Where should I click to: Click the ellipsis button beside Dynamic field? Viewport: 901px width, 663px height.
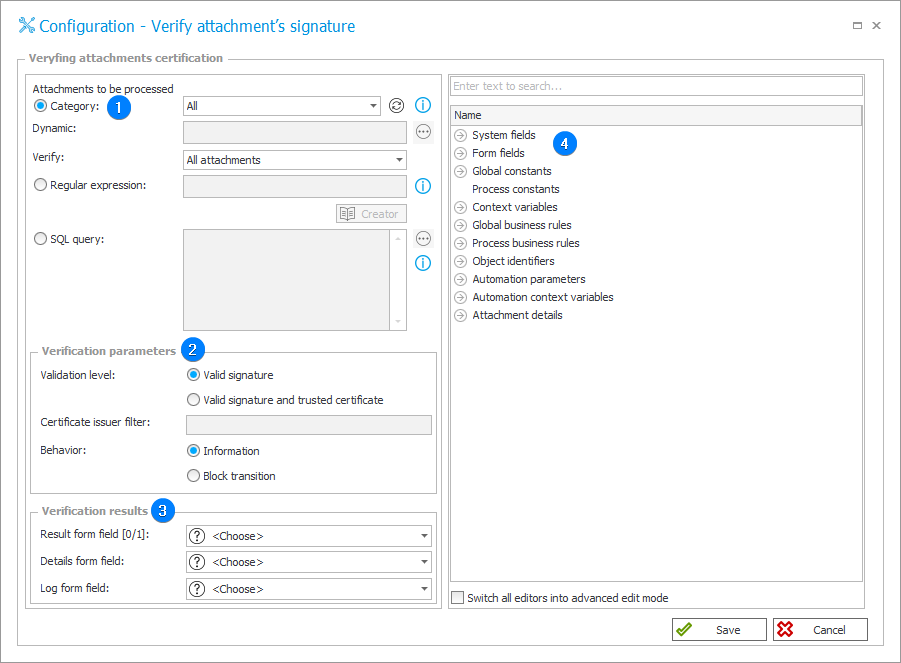pyautogui.click(x=423, y=132)
